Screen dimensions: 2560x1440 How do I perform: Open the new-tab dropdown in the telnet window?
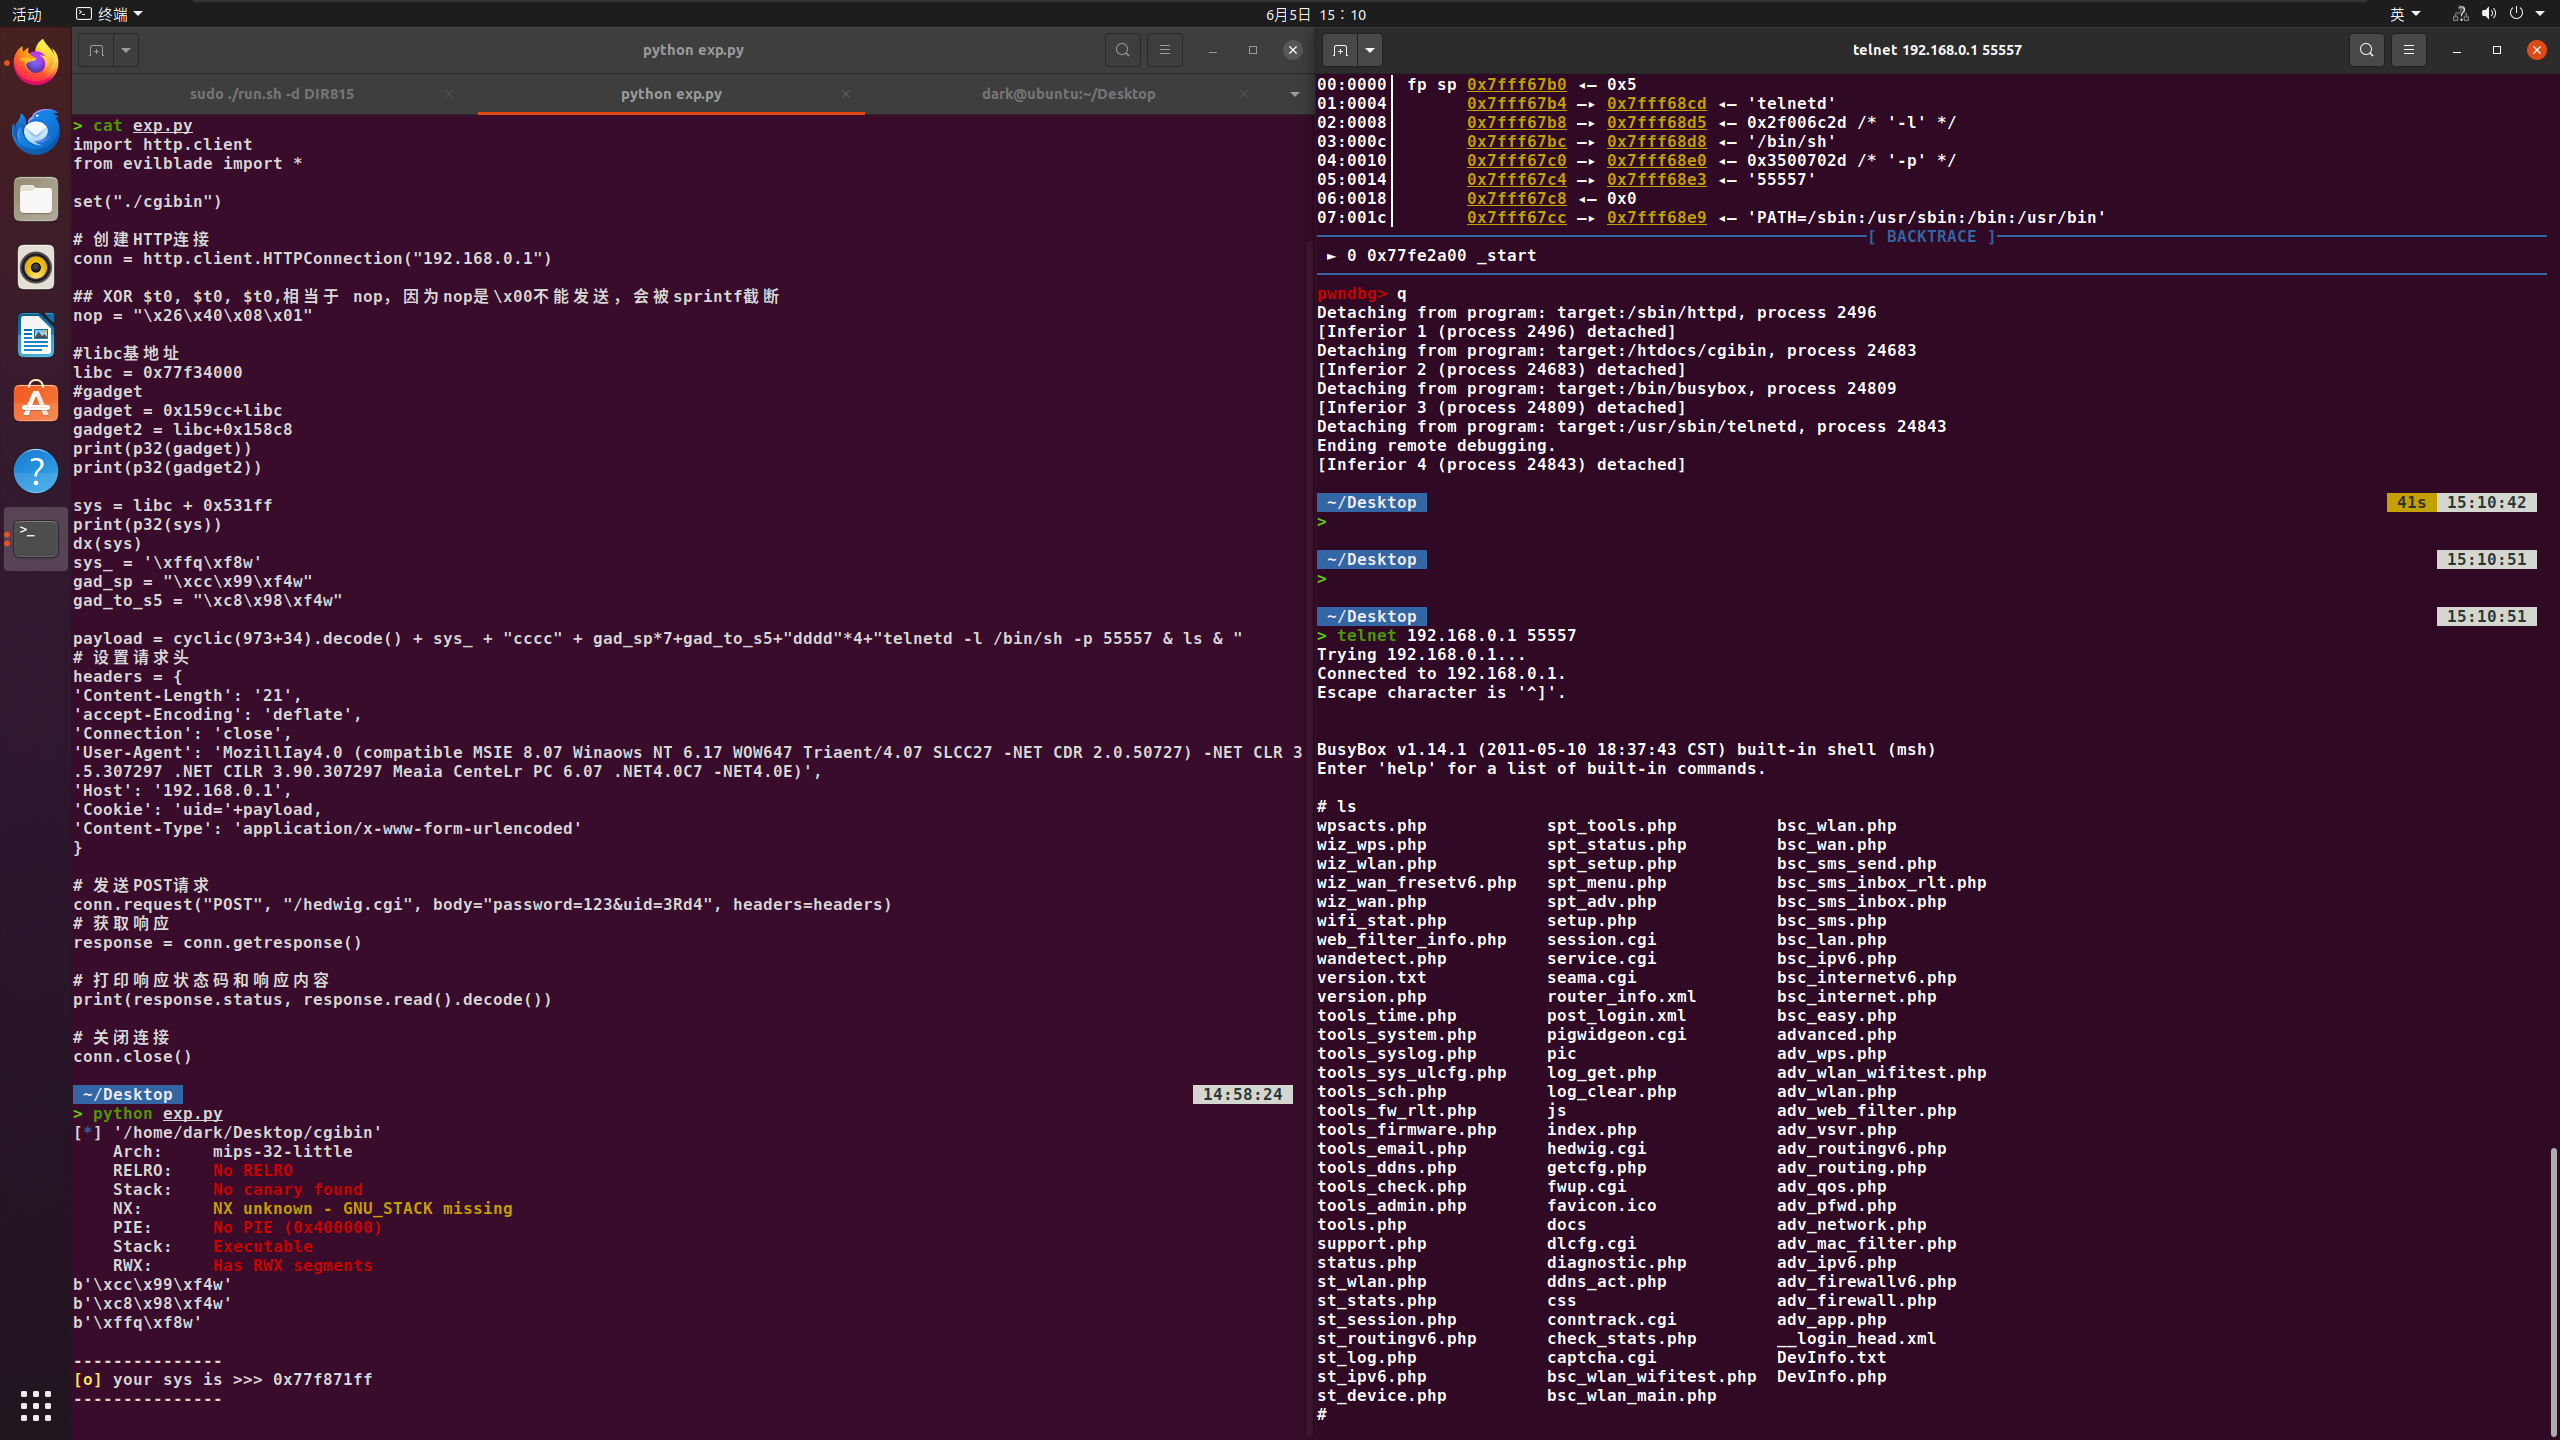(x=1370, y=50)
